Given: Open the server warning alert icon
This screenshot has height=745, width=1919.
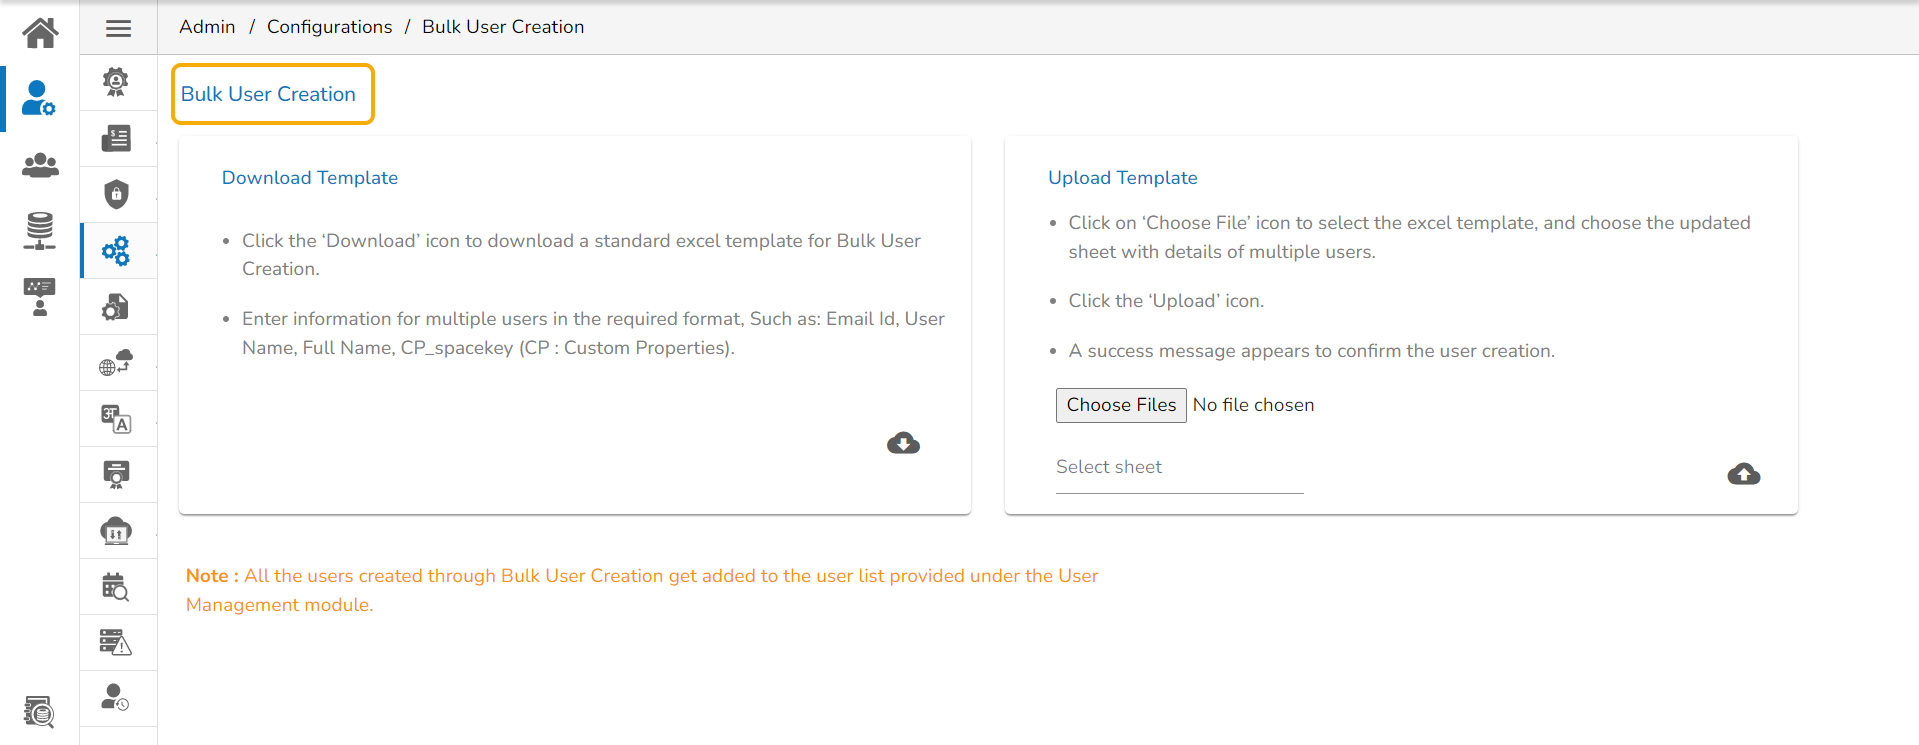Looking at the screenshot, I should (117, 643).
